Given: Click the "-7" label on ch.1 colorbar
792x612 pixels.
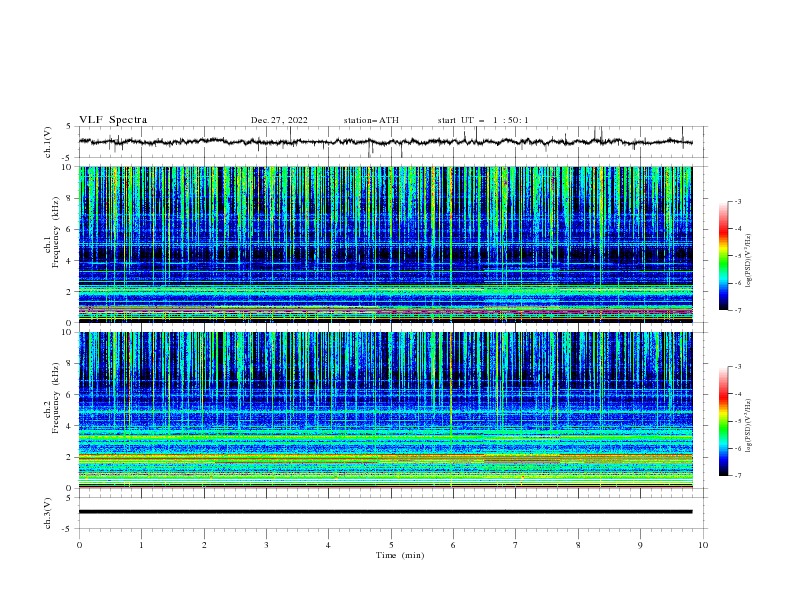Looking at the screenshot, I should click(x=738, y=310).
